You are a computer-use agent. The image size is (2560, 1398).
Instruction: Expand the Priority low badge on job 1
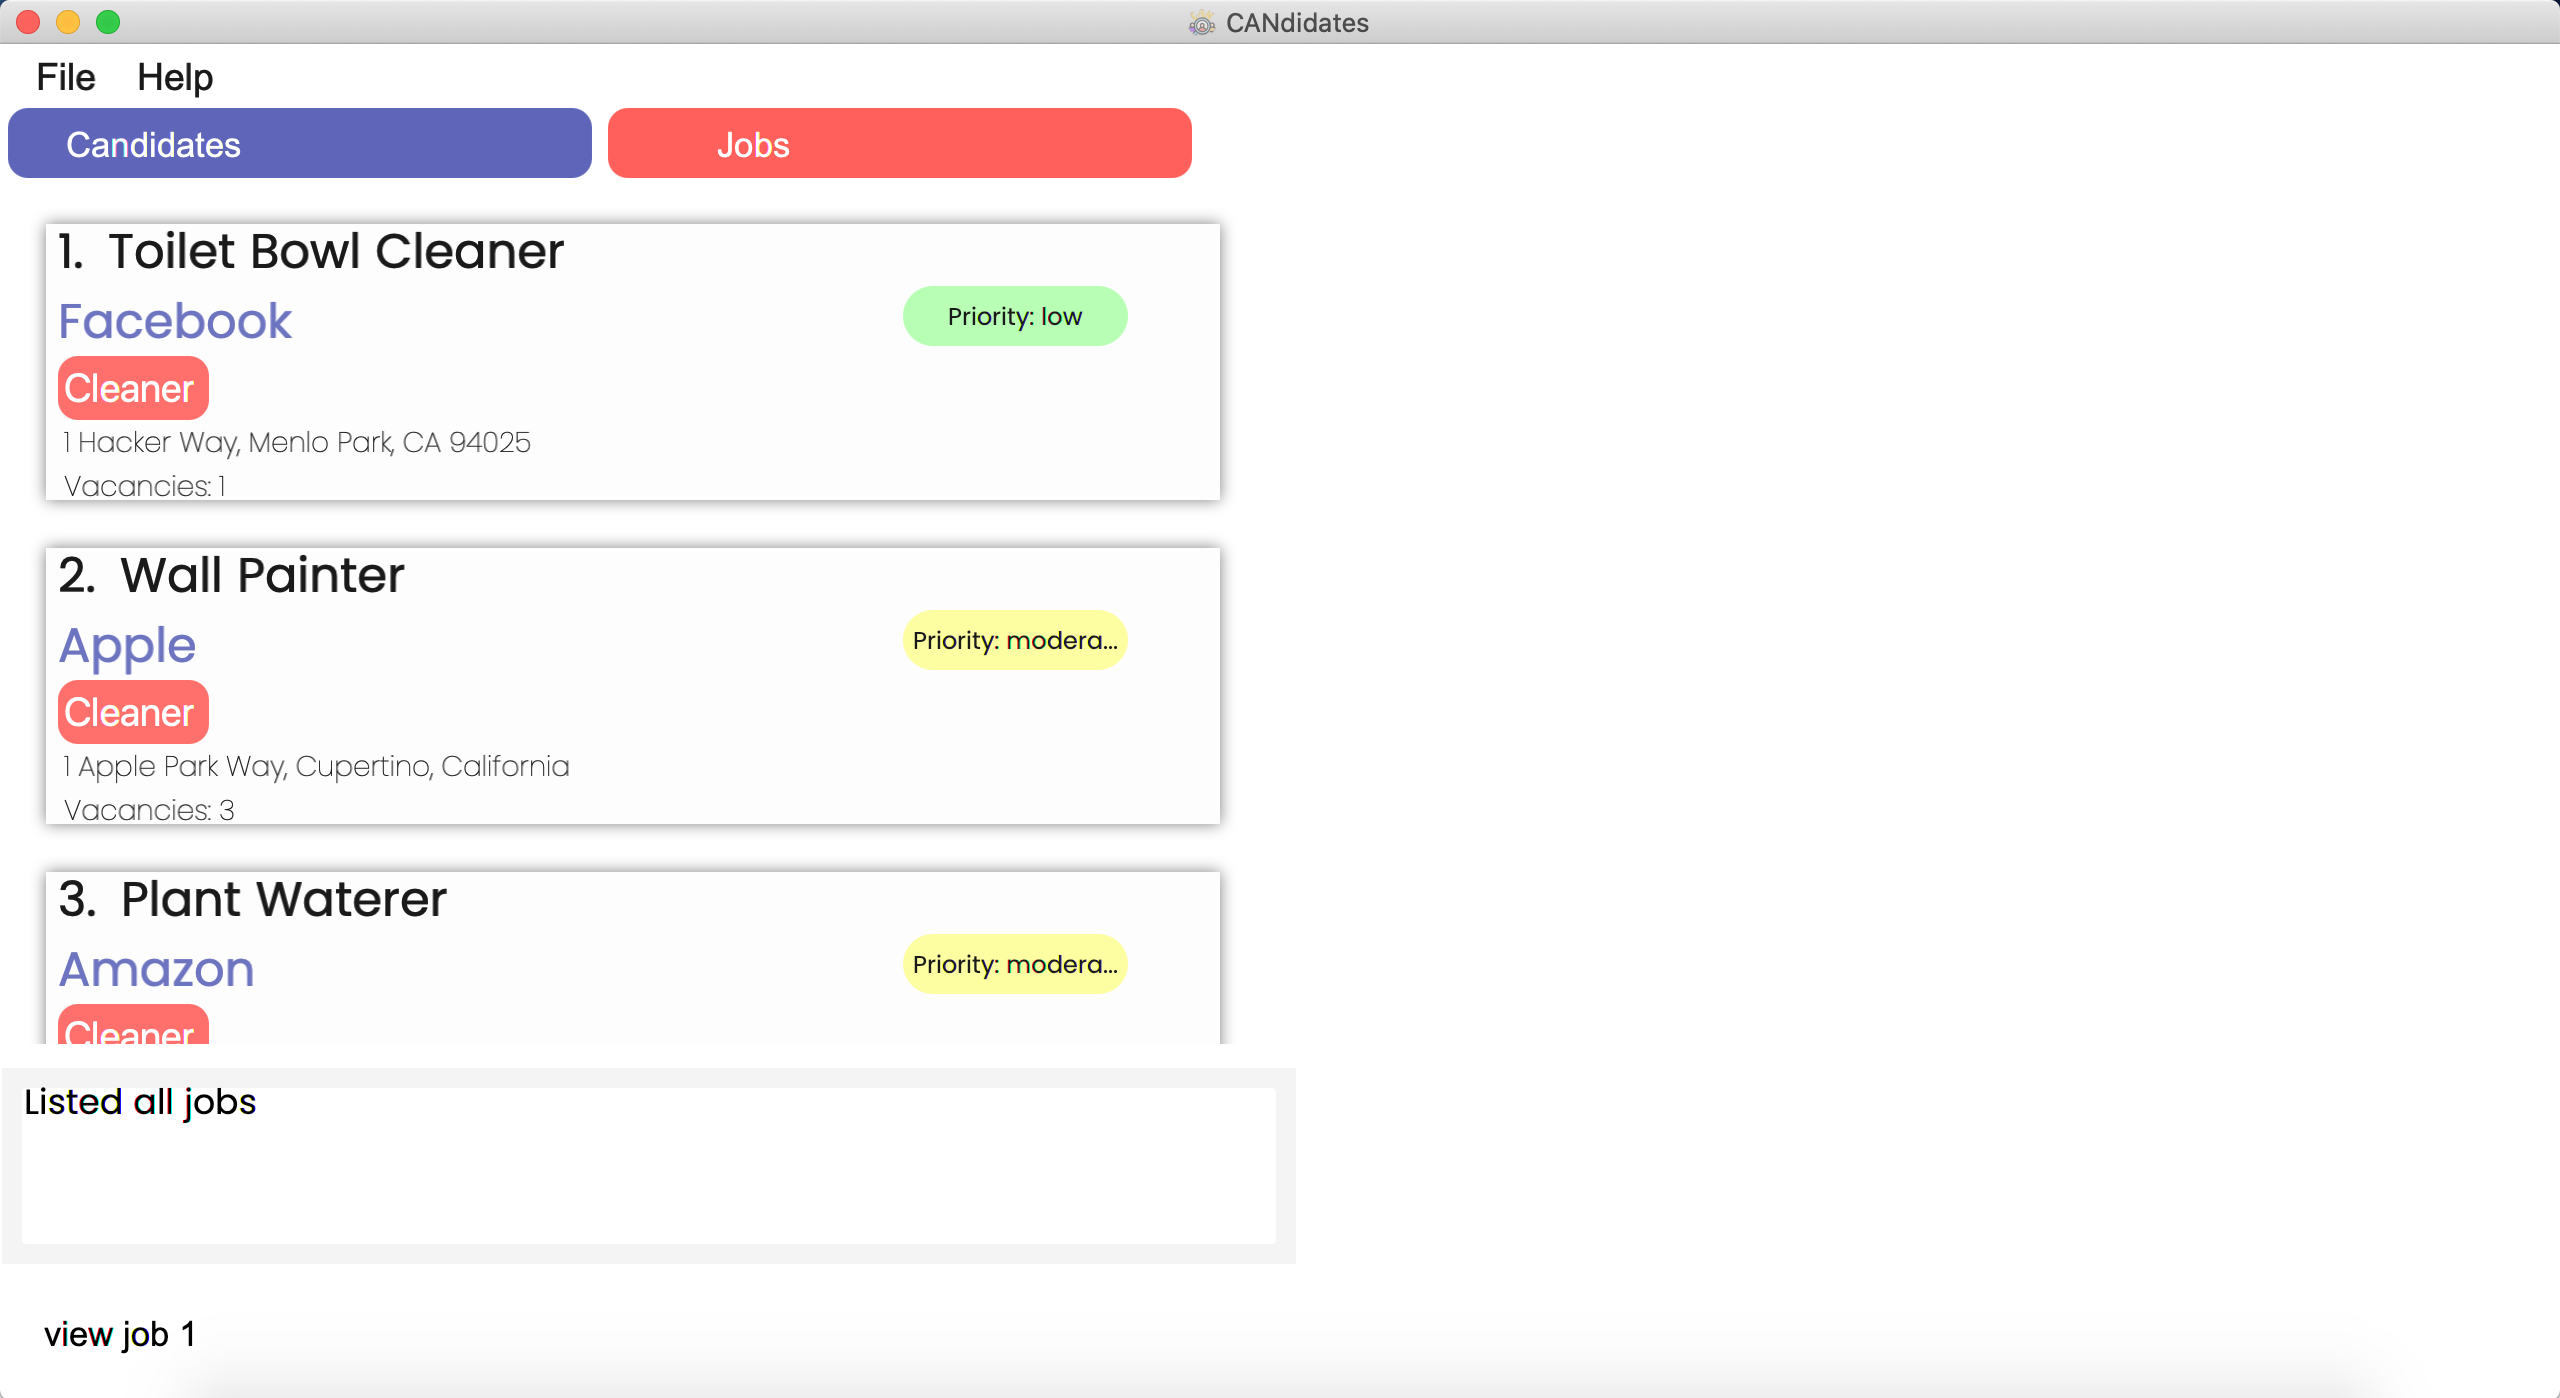pos(1016,315)
